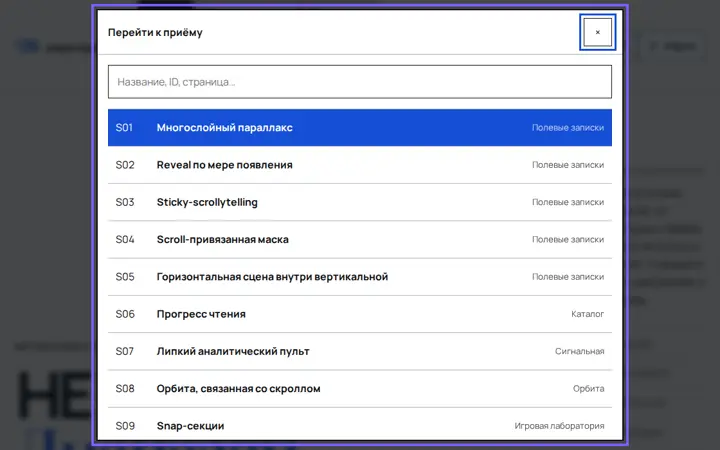The image size is (720, 450).
Task: Click «Игровая лаборатория» label of S09
Action: point(559,426)
